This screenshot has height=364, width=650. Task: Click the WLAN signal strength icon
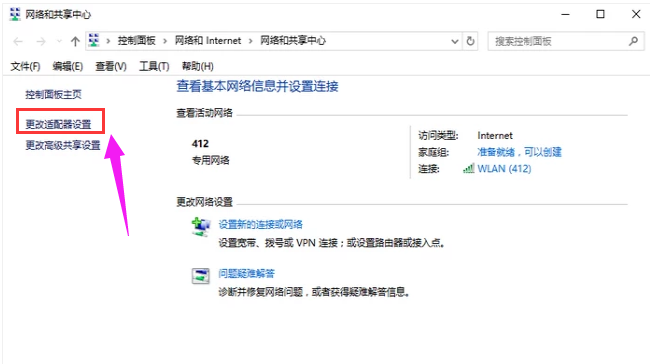click(468, 168)
